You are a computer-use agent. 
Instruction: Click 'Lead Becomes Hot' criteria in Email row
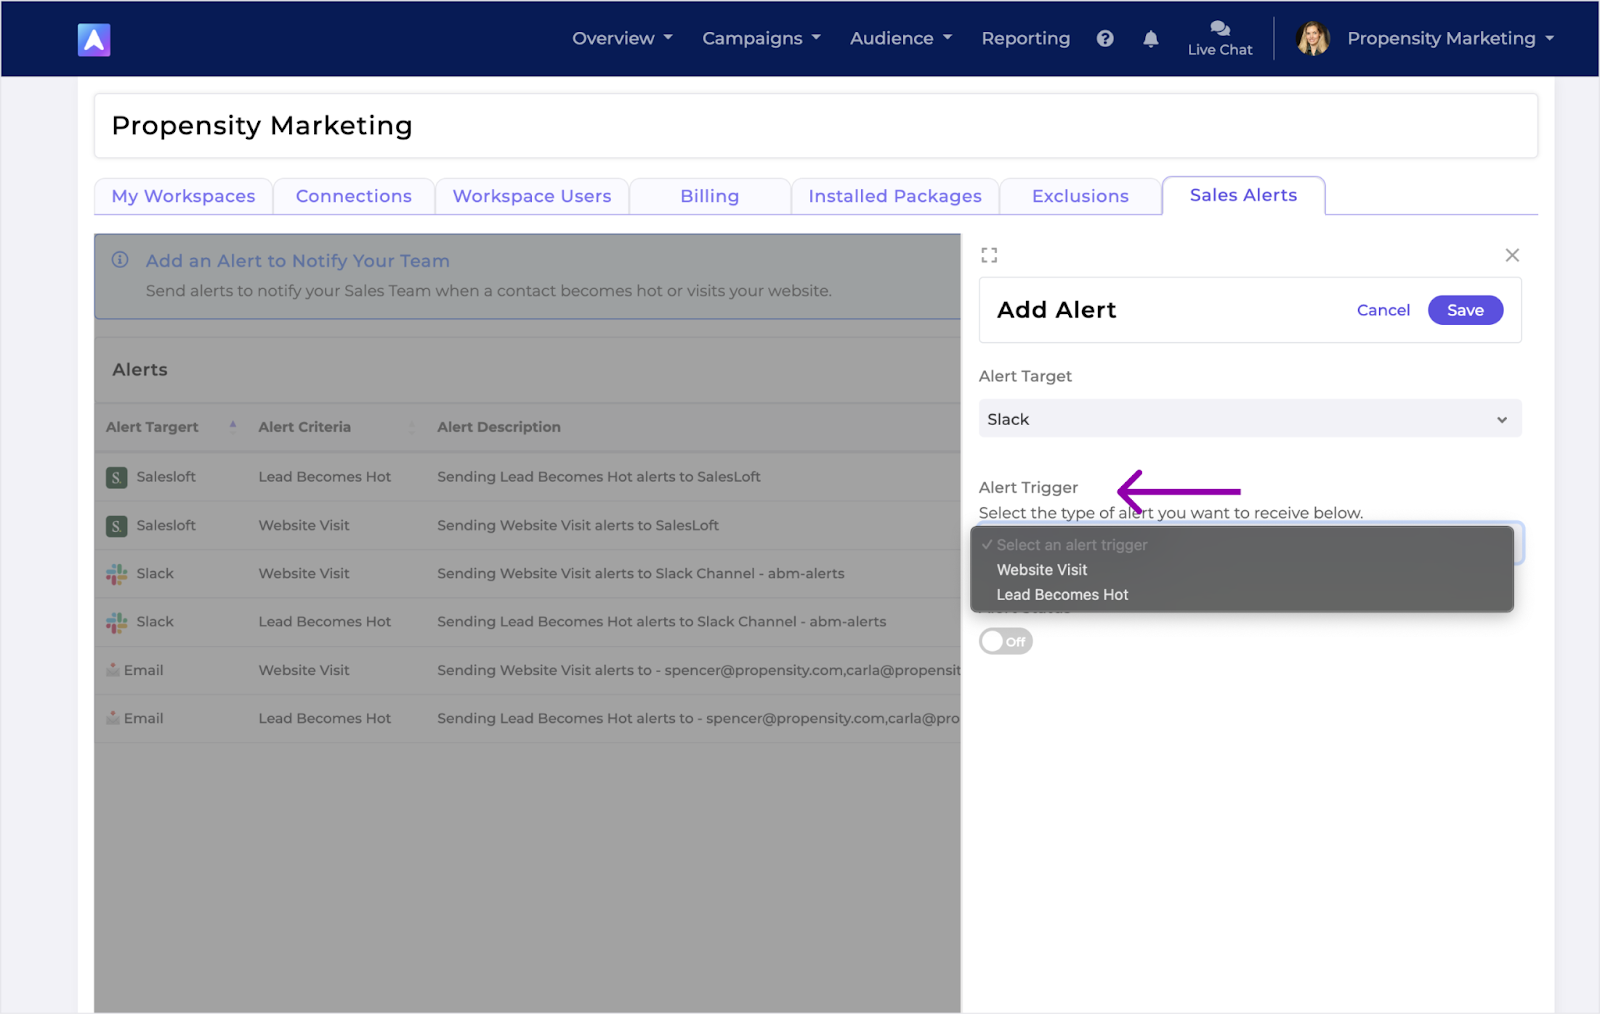tap(325, 718)
